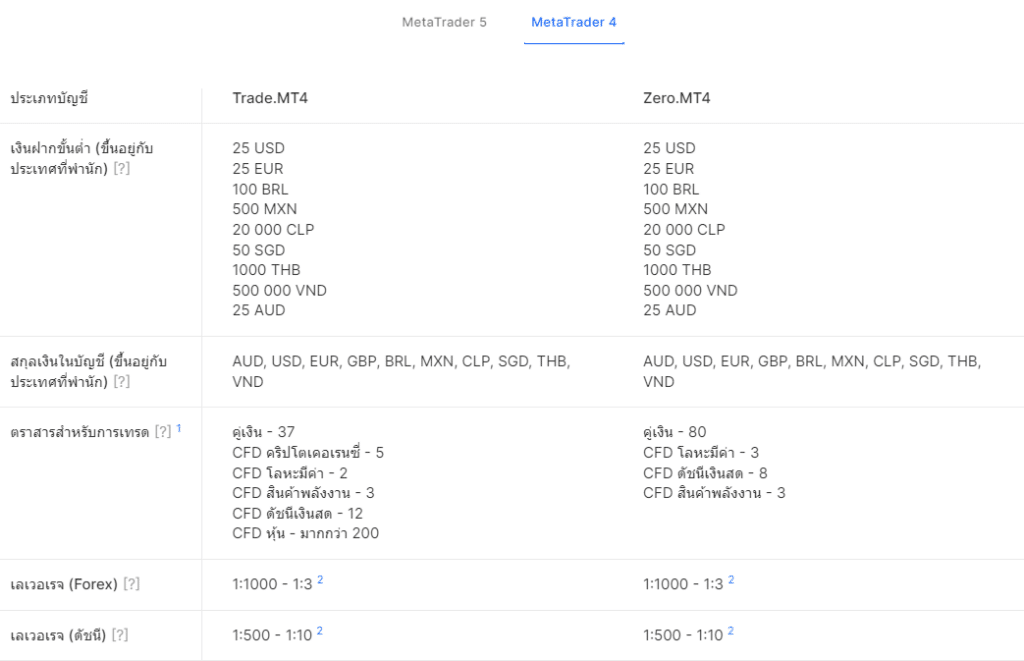Select the Trade.MT4 column header

[270, 98]
